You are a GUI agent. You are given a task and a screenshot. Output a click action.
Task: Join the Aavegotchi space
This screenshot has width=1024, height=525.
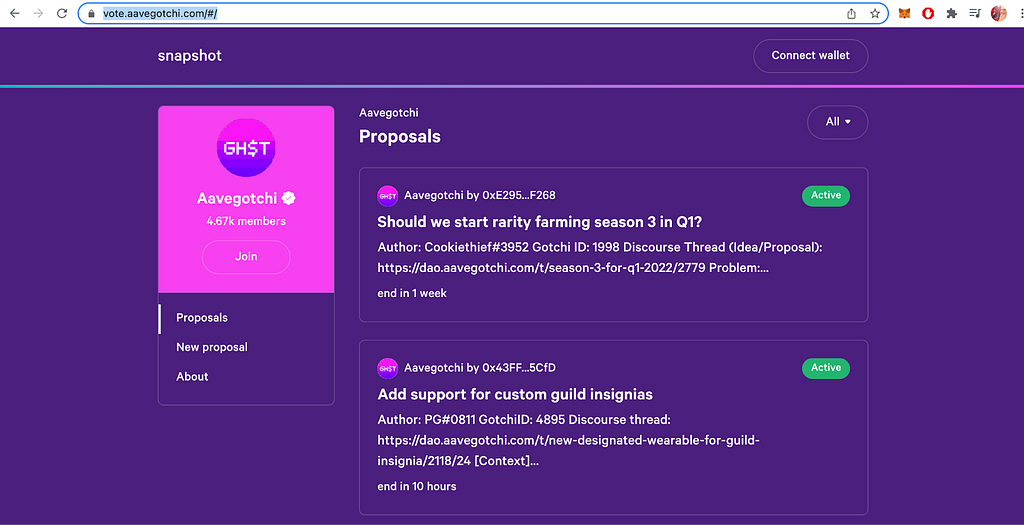[x=246, y=257]
